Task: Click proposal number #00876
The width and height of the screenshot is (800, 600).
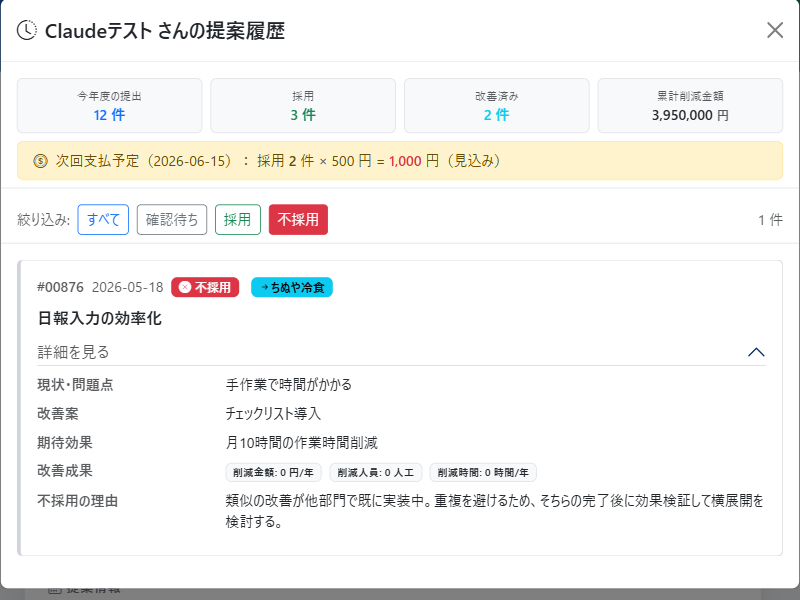Action: point(60,287)
